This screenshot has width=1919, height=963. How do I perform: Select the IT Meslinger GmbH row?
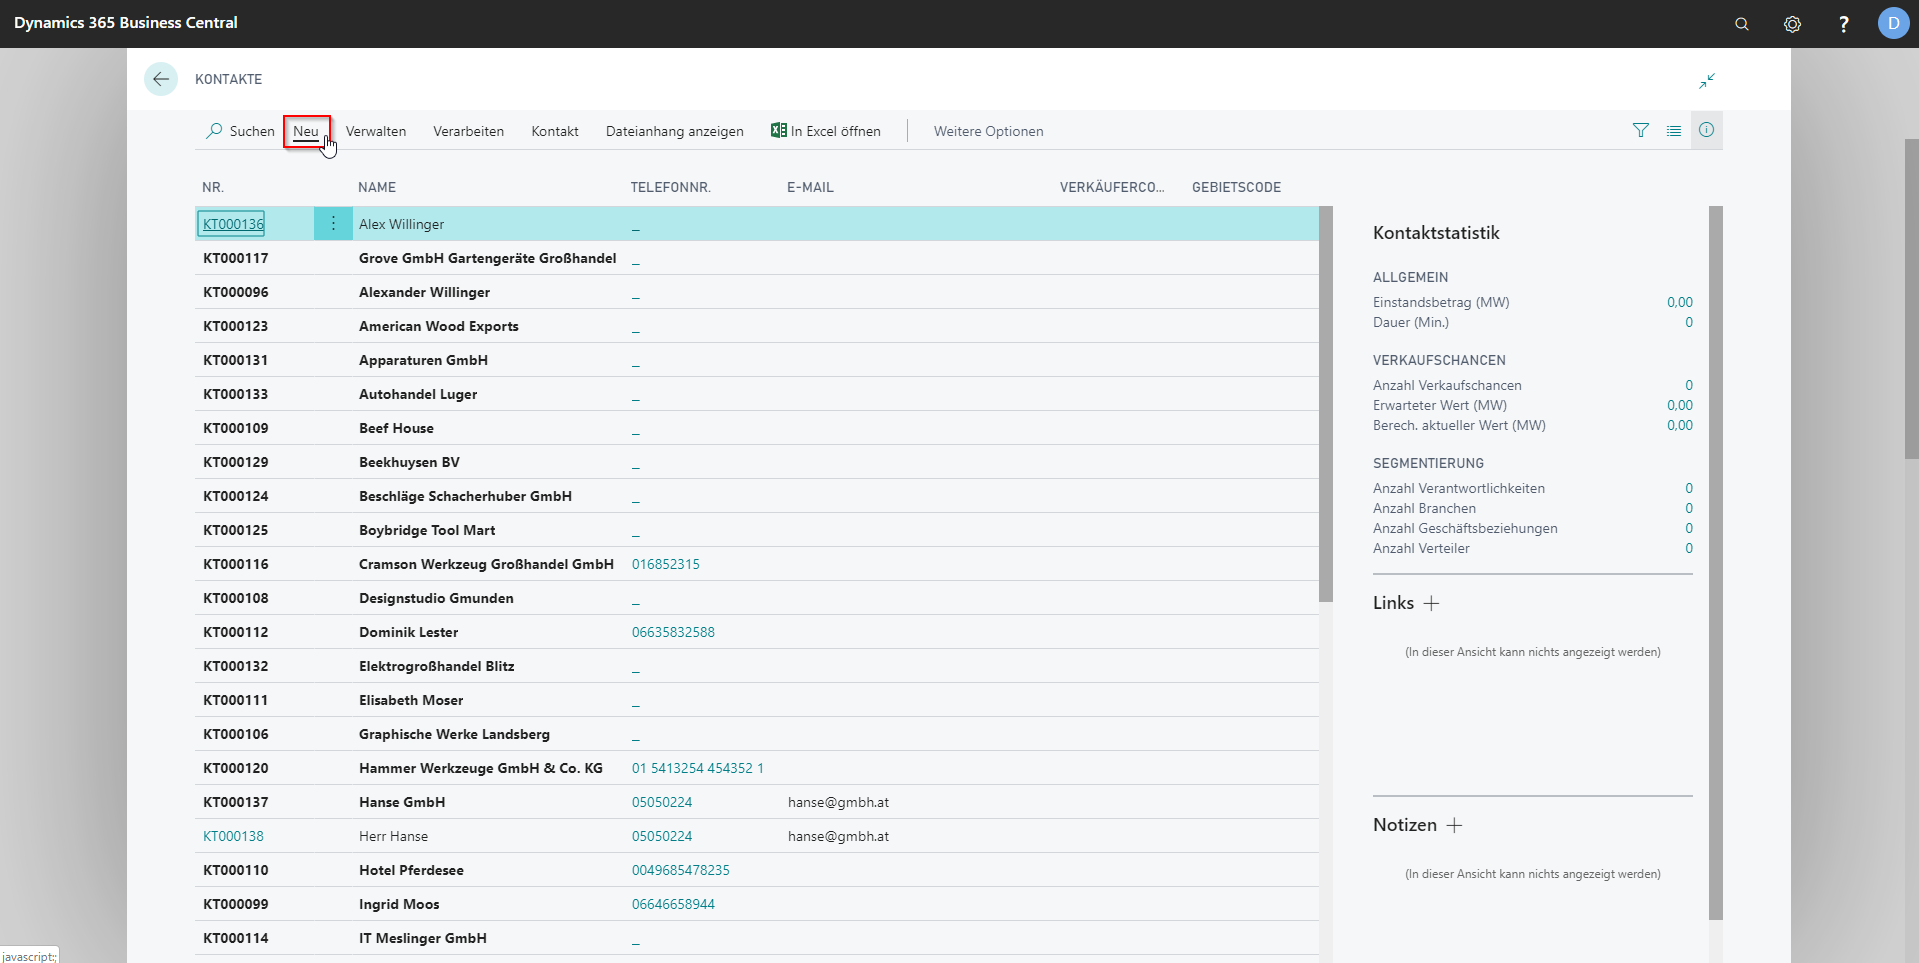[x=757, y=938]
